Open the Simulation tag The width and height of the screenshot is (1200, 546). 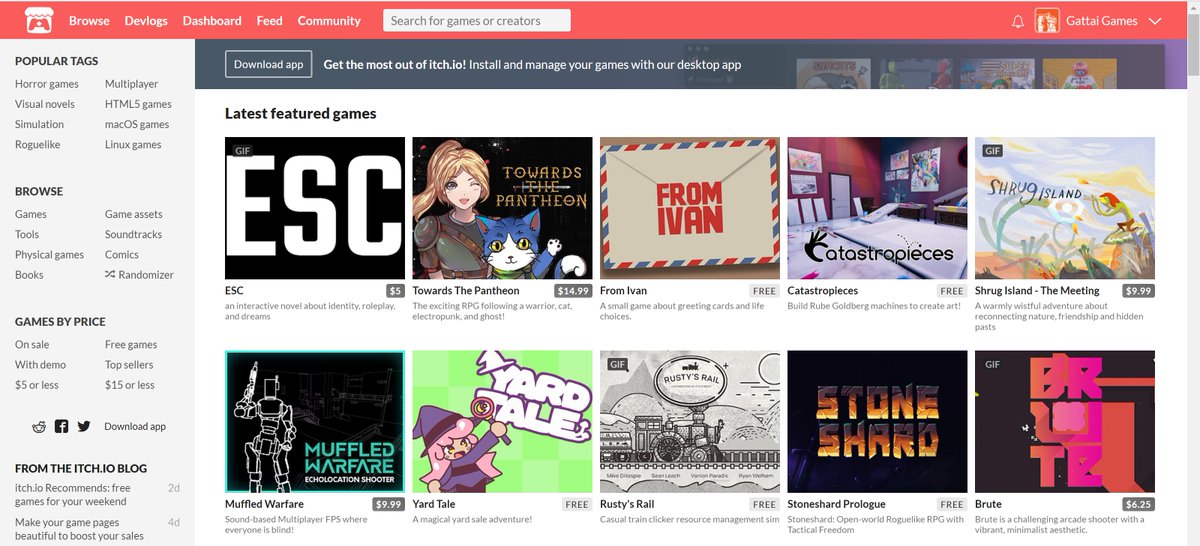click(x=39, y=124)
